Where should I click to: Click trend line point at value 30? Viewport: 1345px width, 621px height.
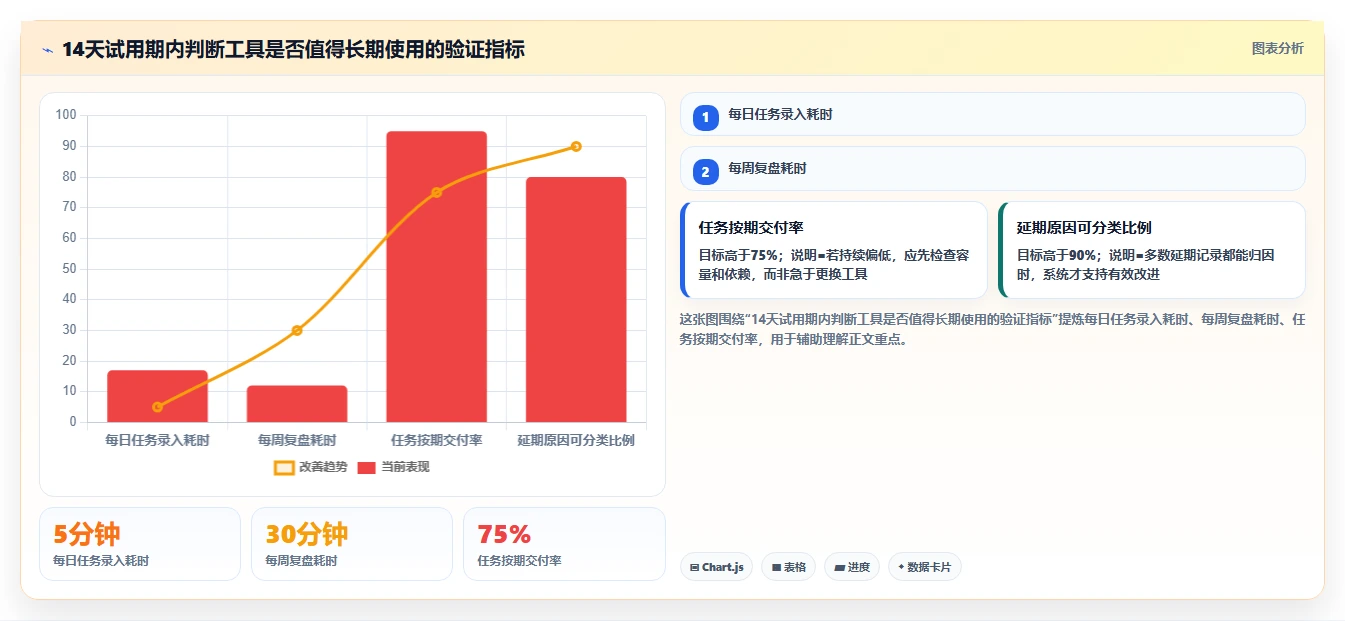[x=297, y=330]
